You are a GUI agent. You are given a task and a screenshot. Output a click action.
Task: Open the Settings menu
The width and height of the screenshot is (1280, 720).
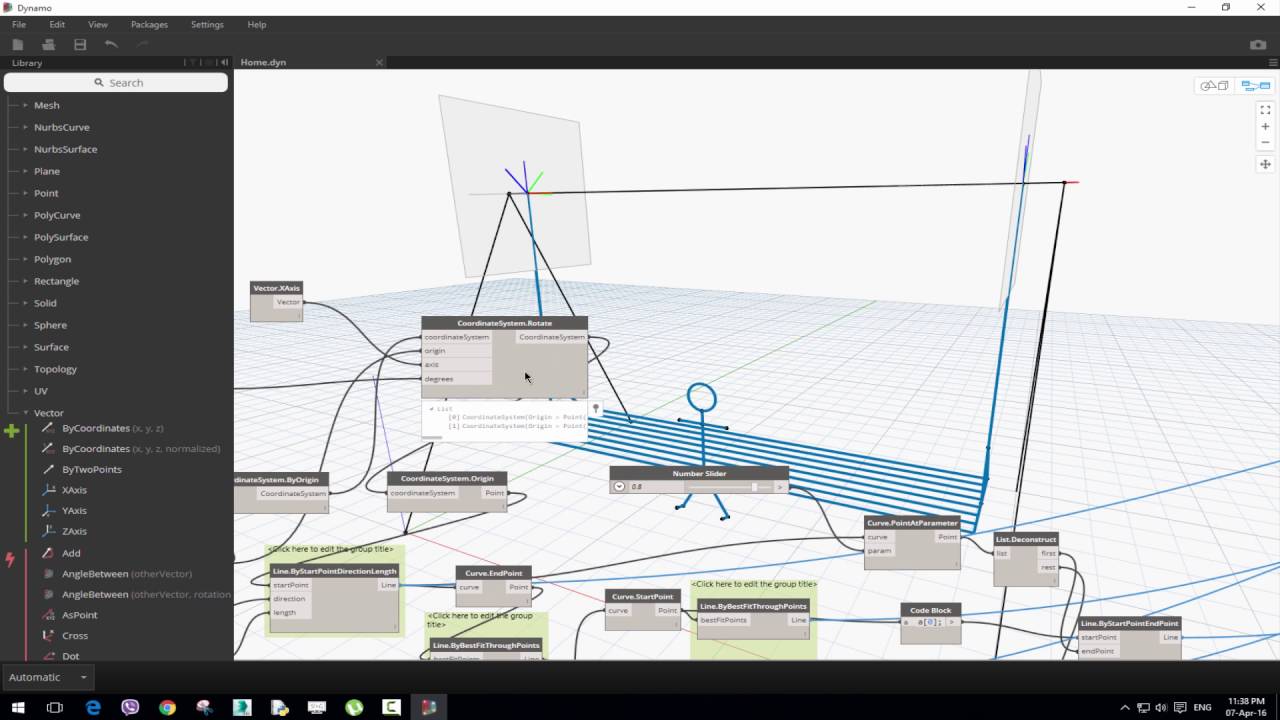coord(207,24)
